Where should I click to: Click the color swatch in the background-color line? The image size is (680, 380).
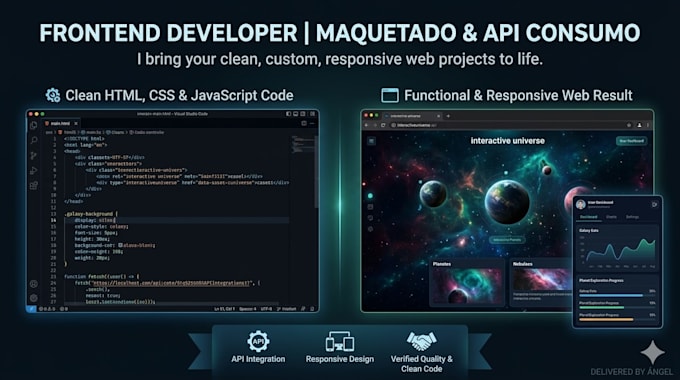tap(121, 245)
